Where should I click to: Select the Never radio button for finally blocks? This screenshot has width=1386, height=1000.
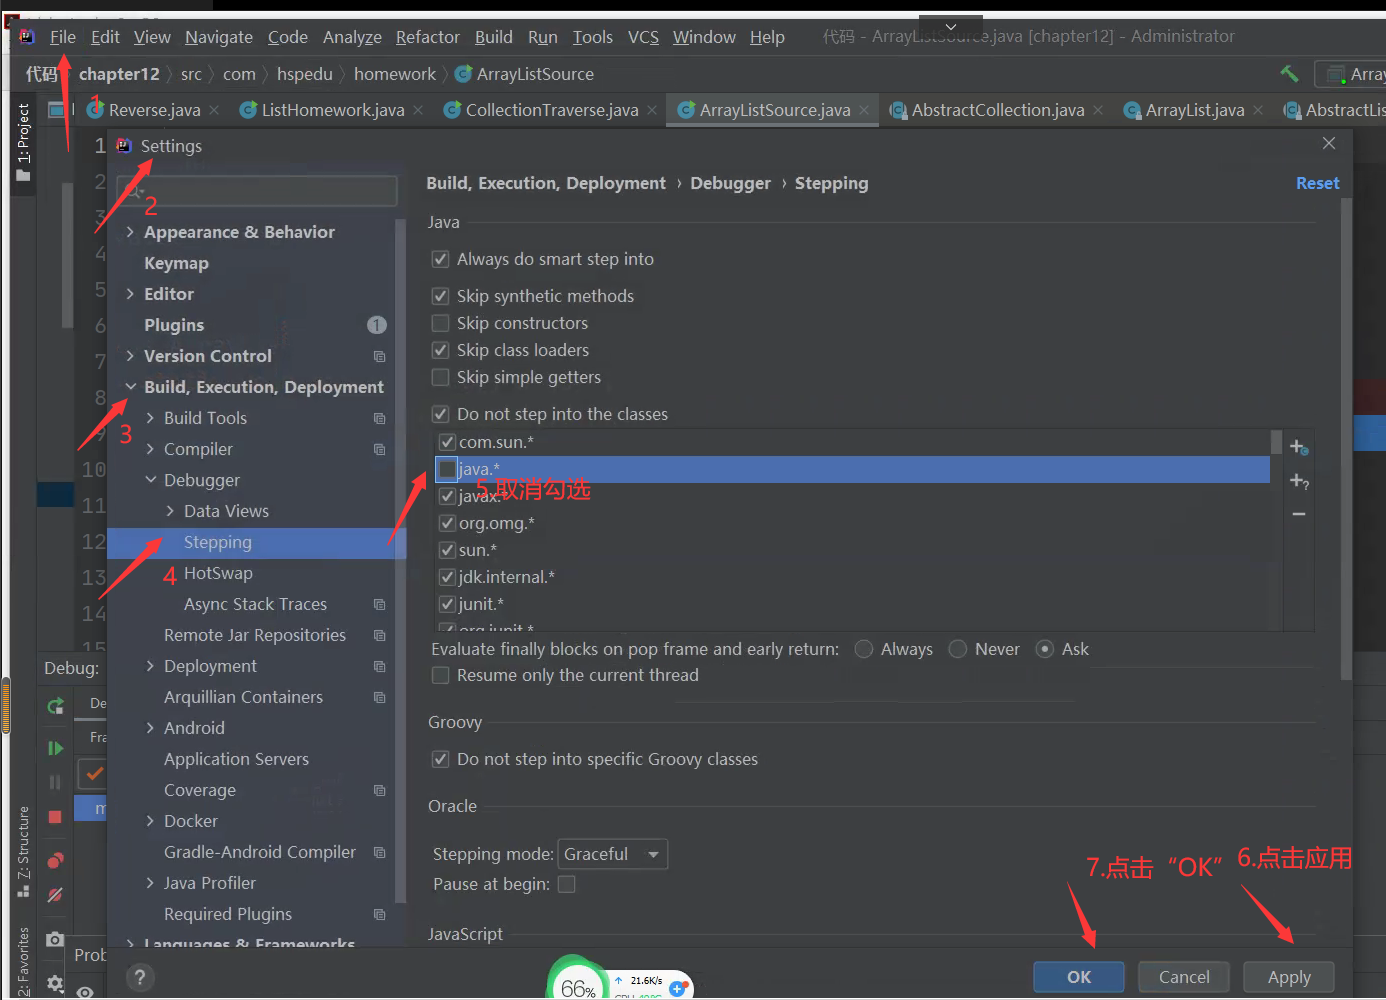[x=957, y=649]
